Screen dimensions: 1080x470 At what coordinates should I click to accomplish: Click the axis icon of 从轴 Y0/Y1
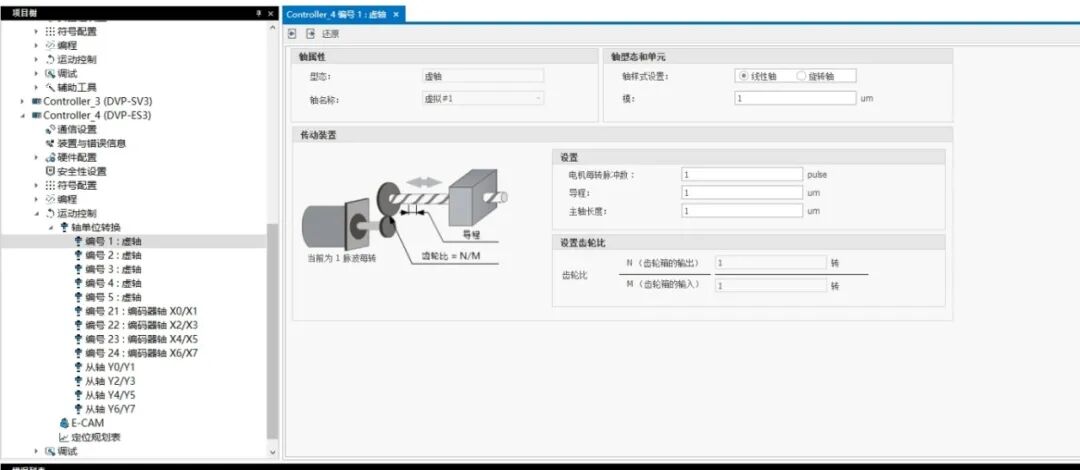(79, 367)
